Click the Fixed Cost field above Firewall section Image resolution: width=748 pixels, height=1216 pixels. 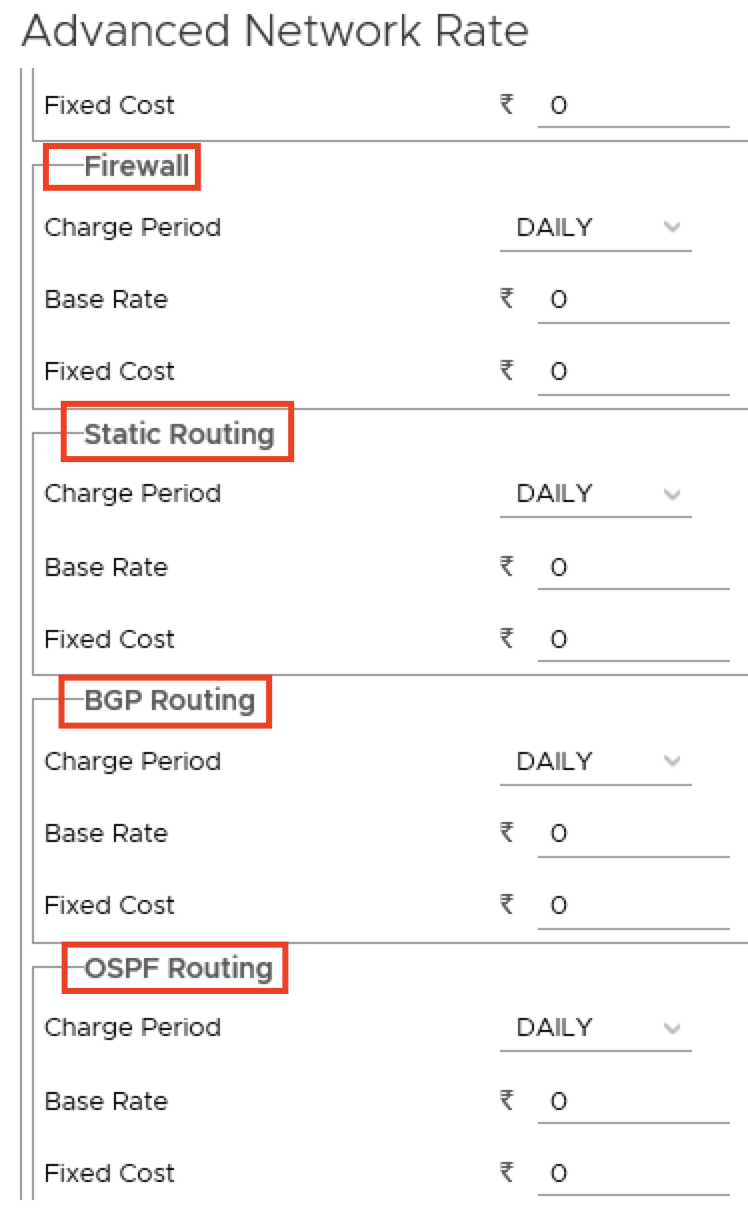(633, 106)
